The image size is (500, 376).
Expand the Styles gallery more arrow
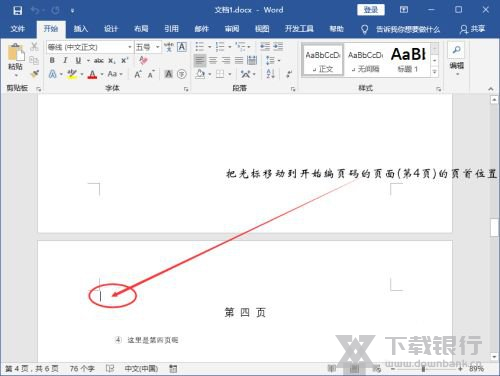[x=434, y=72]
